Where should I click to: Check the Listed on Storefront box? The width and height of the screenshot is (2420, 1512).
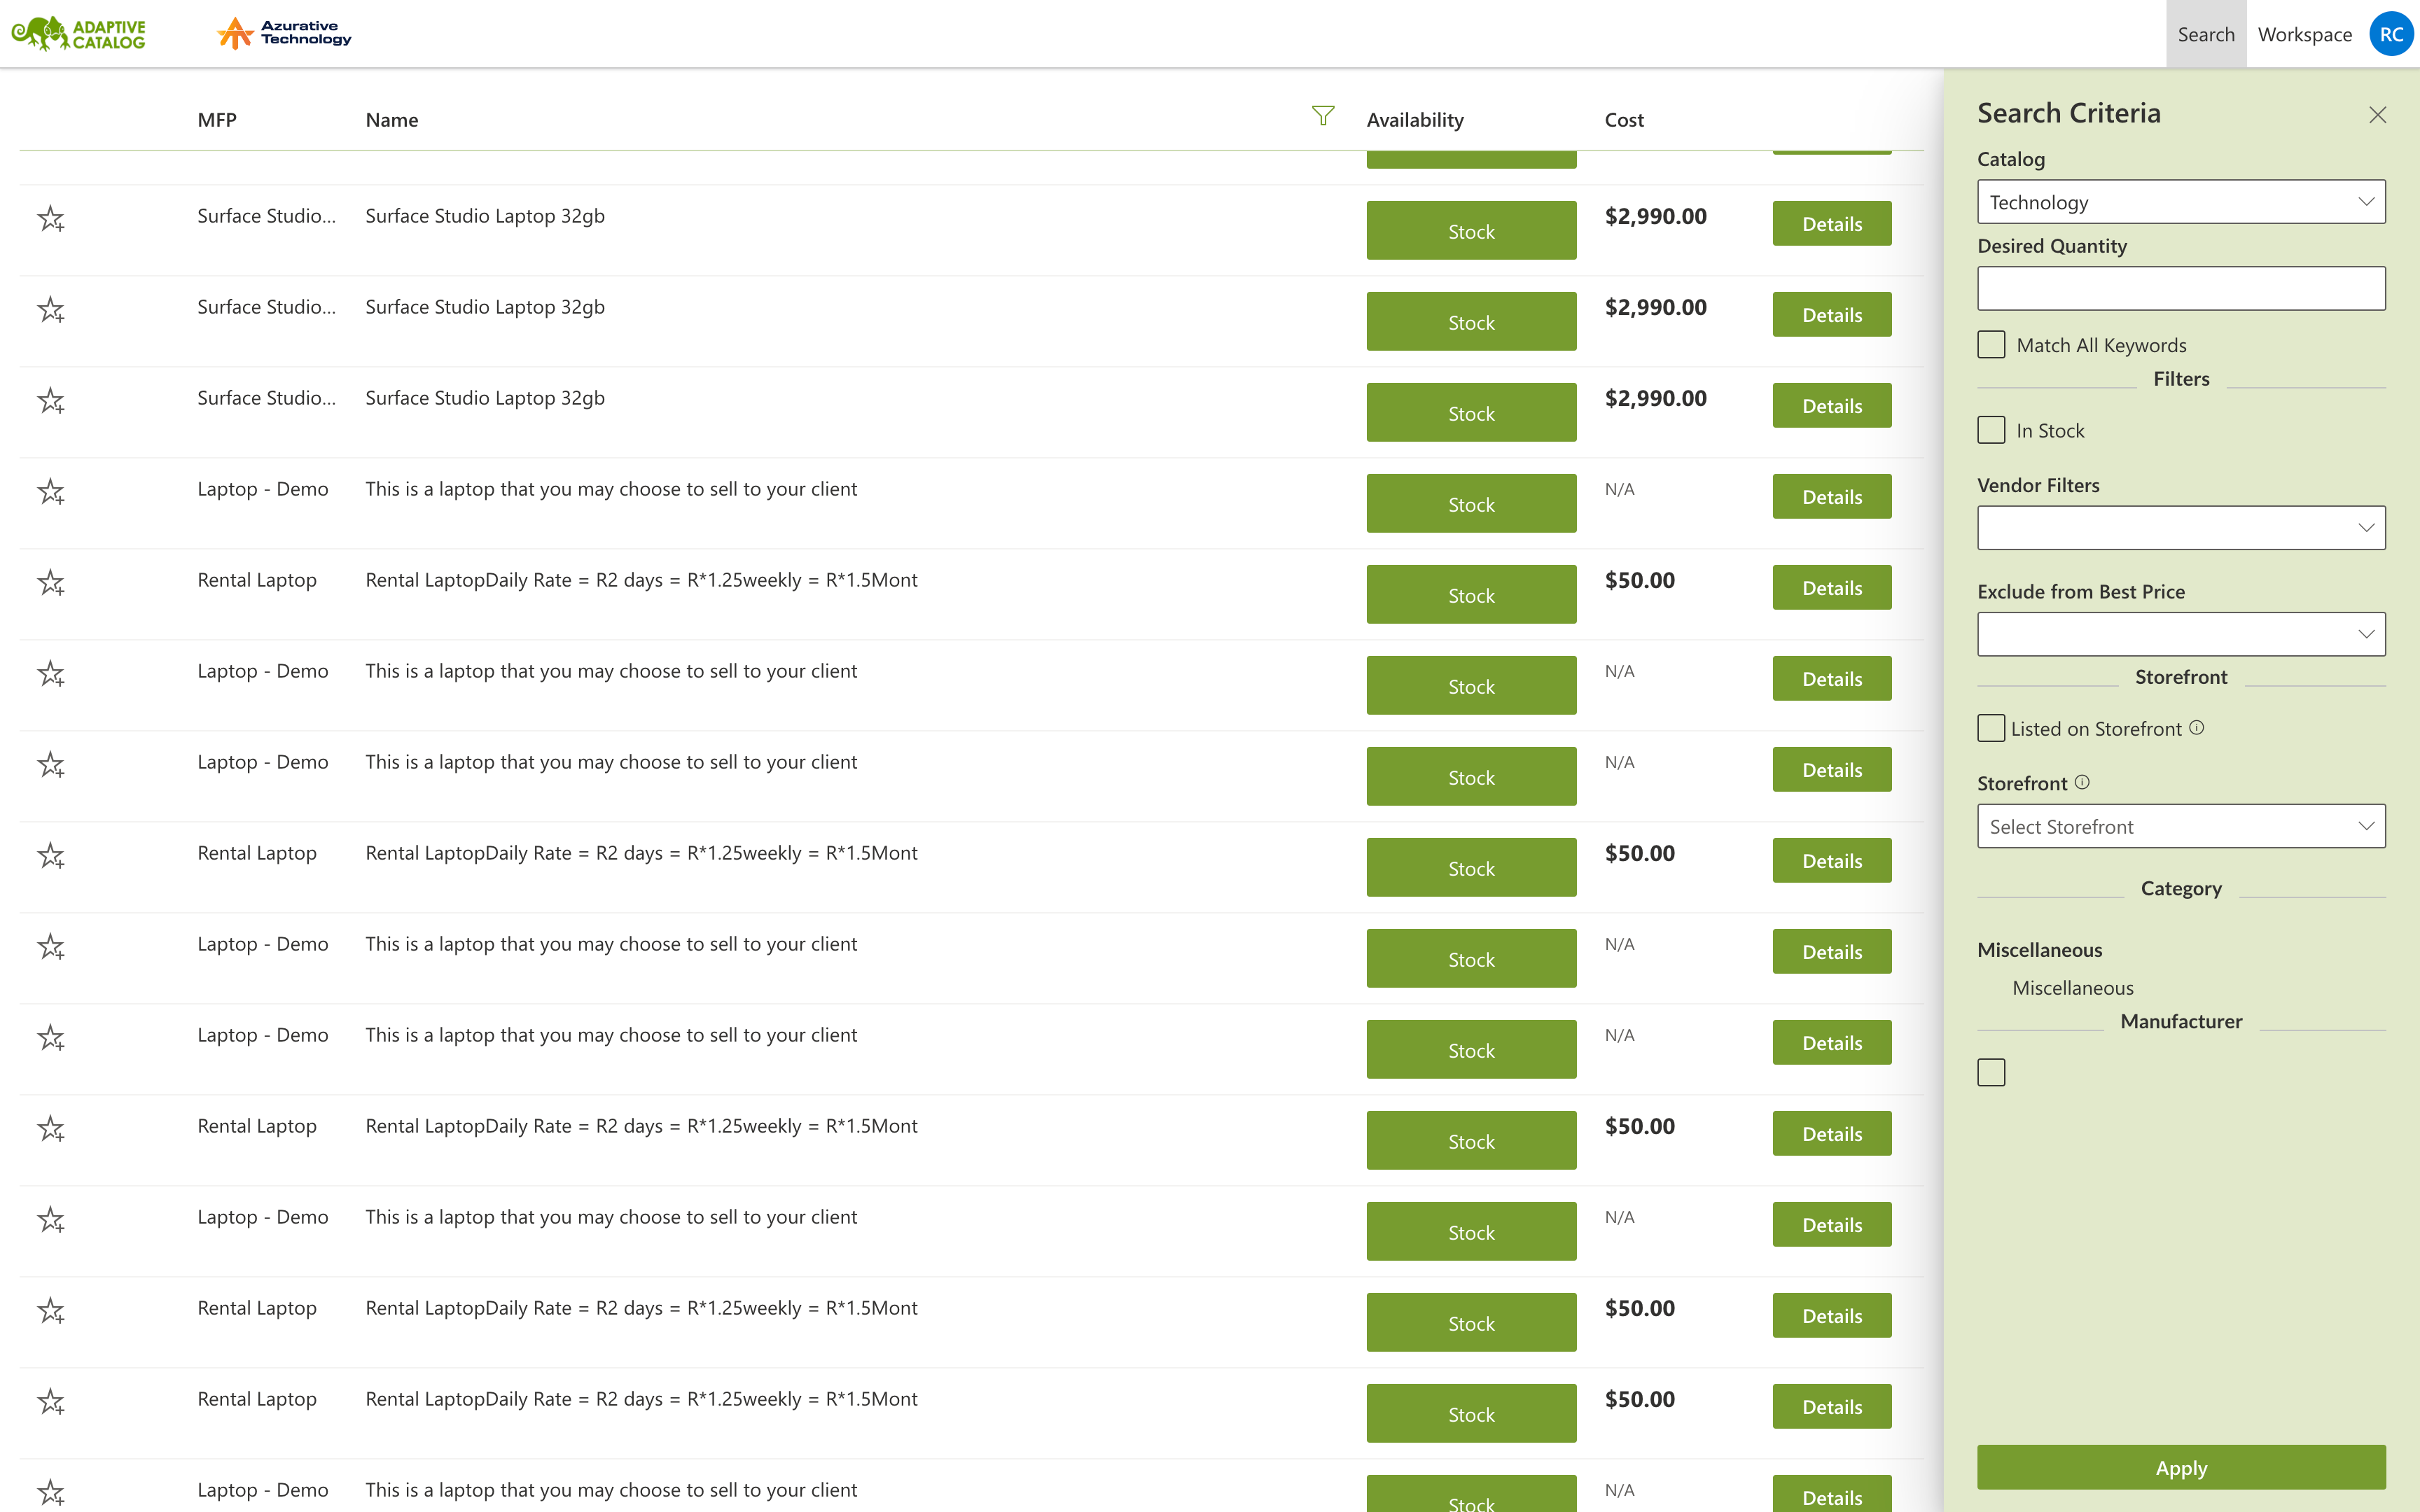tap(1991, 728)
